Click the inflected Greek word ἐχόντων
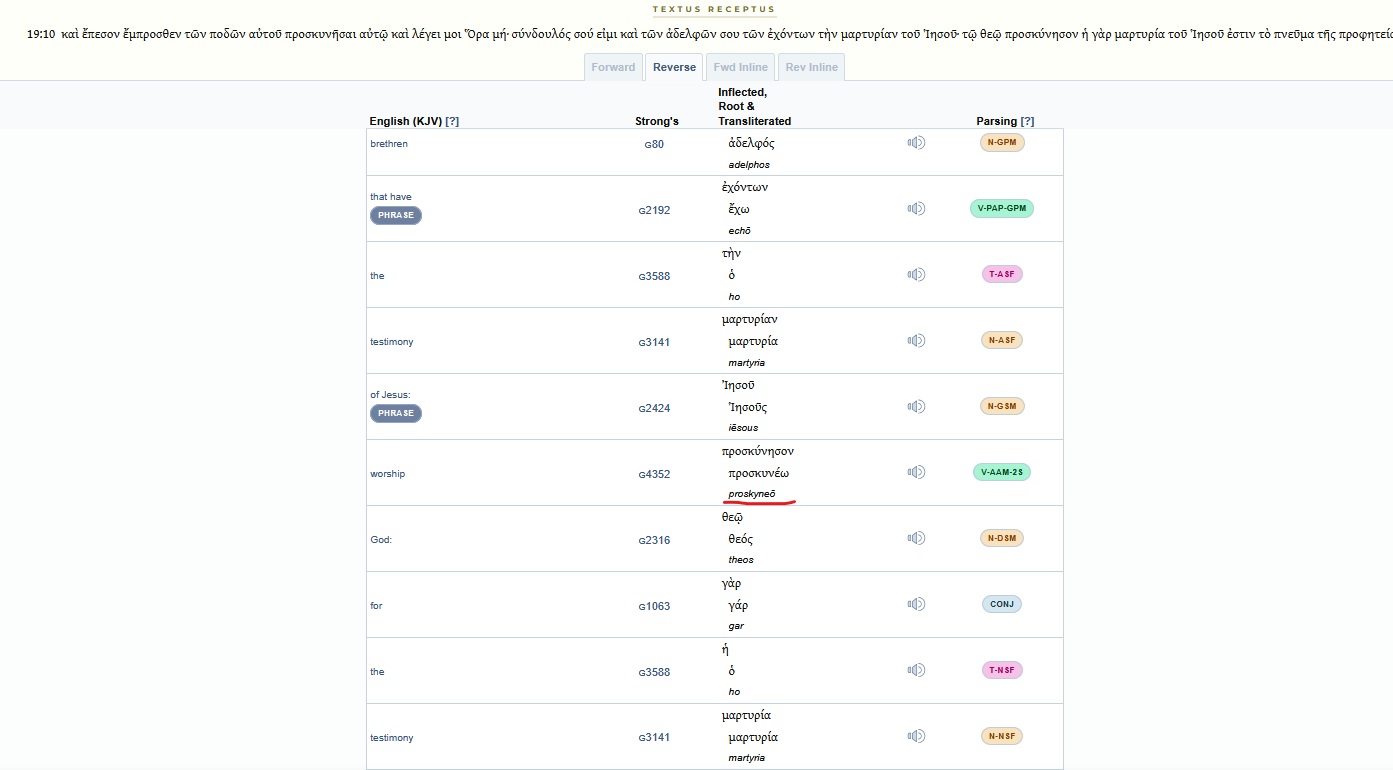This screenshot has width=1393, height=770. coord(745,188)
